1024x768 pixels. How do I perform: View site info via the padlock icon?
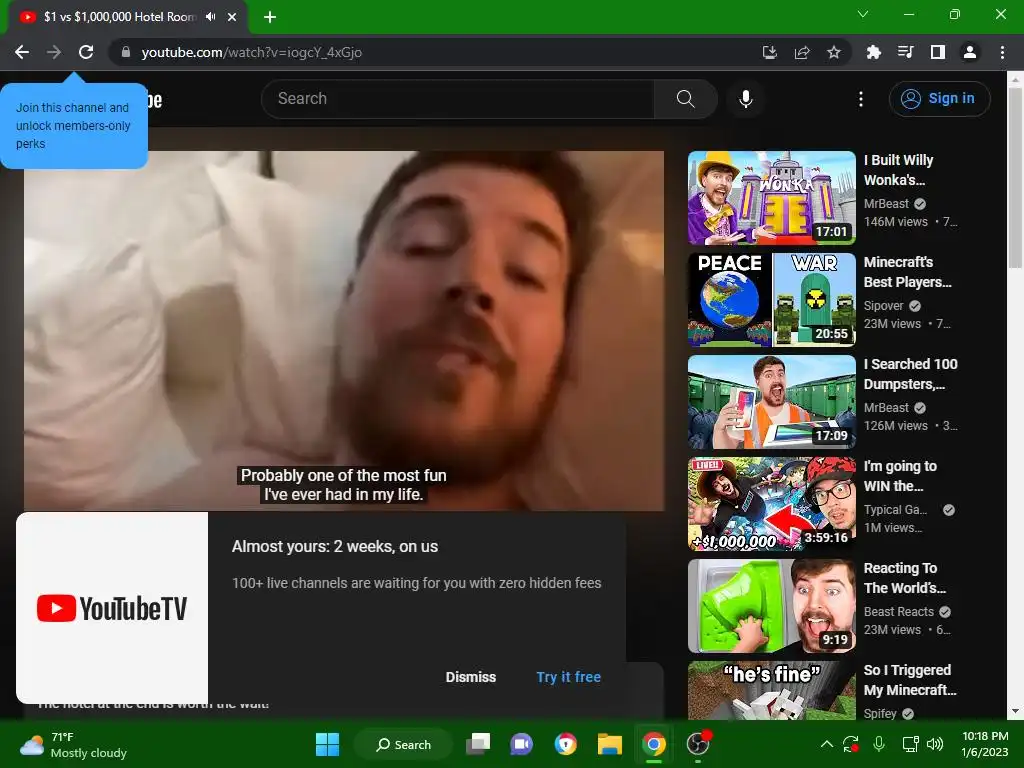coord(125,52)
